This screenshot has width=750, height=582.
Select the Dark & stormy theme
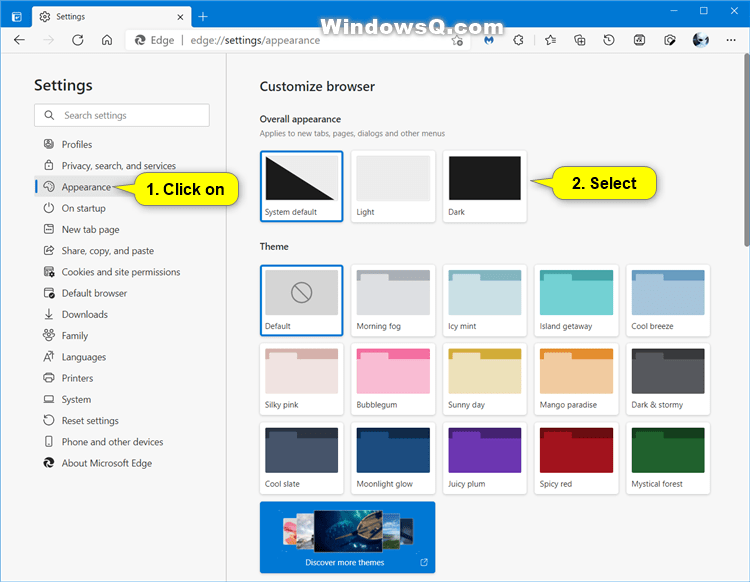pos(668,379)
